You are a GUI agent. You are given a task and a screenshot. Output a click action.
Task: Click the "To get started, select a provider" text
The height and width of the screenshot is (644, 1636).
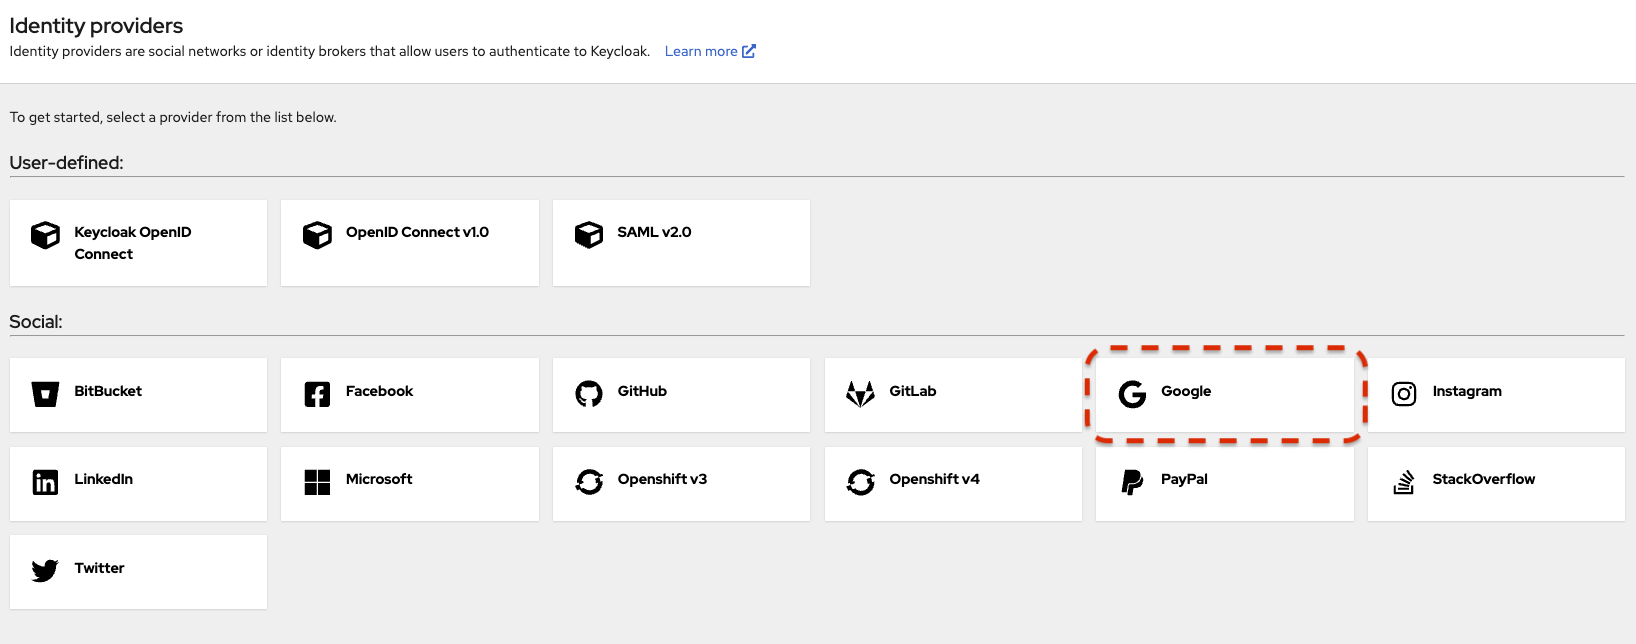pyautogui.click(x=173, y=117)
